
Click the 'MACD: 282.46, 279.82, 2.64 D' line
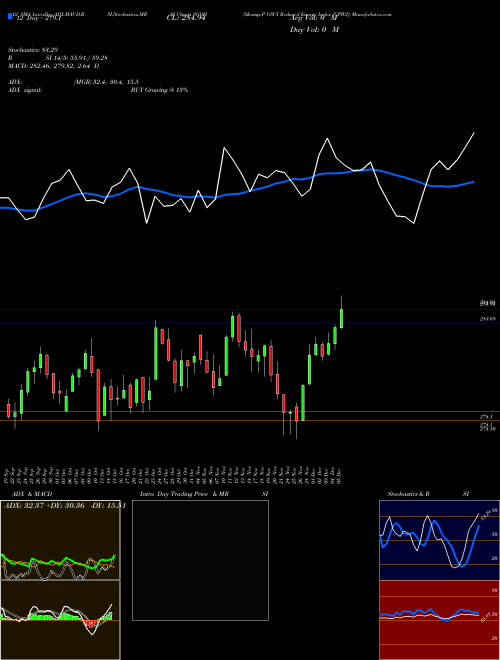(x=53, y=66)
